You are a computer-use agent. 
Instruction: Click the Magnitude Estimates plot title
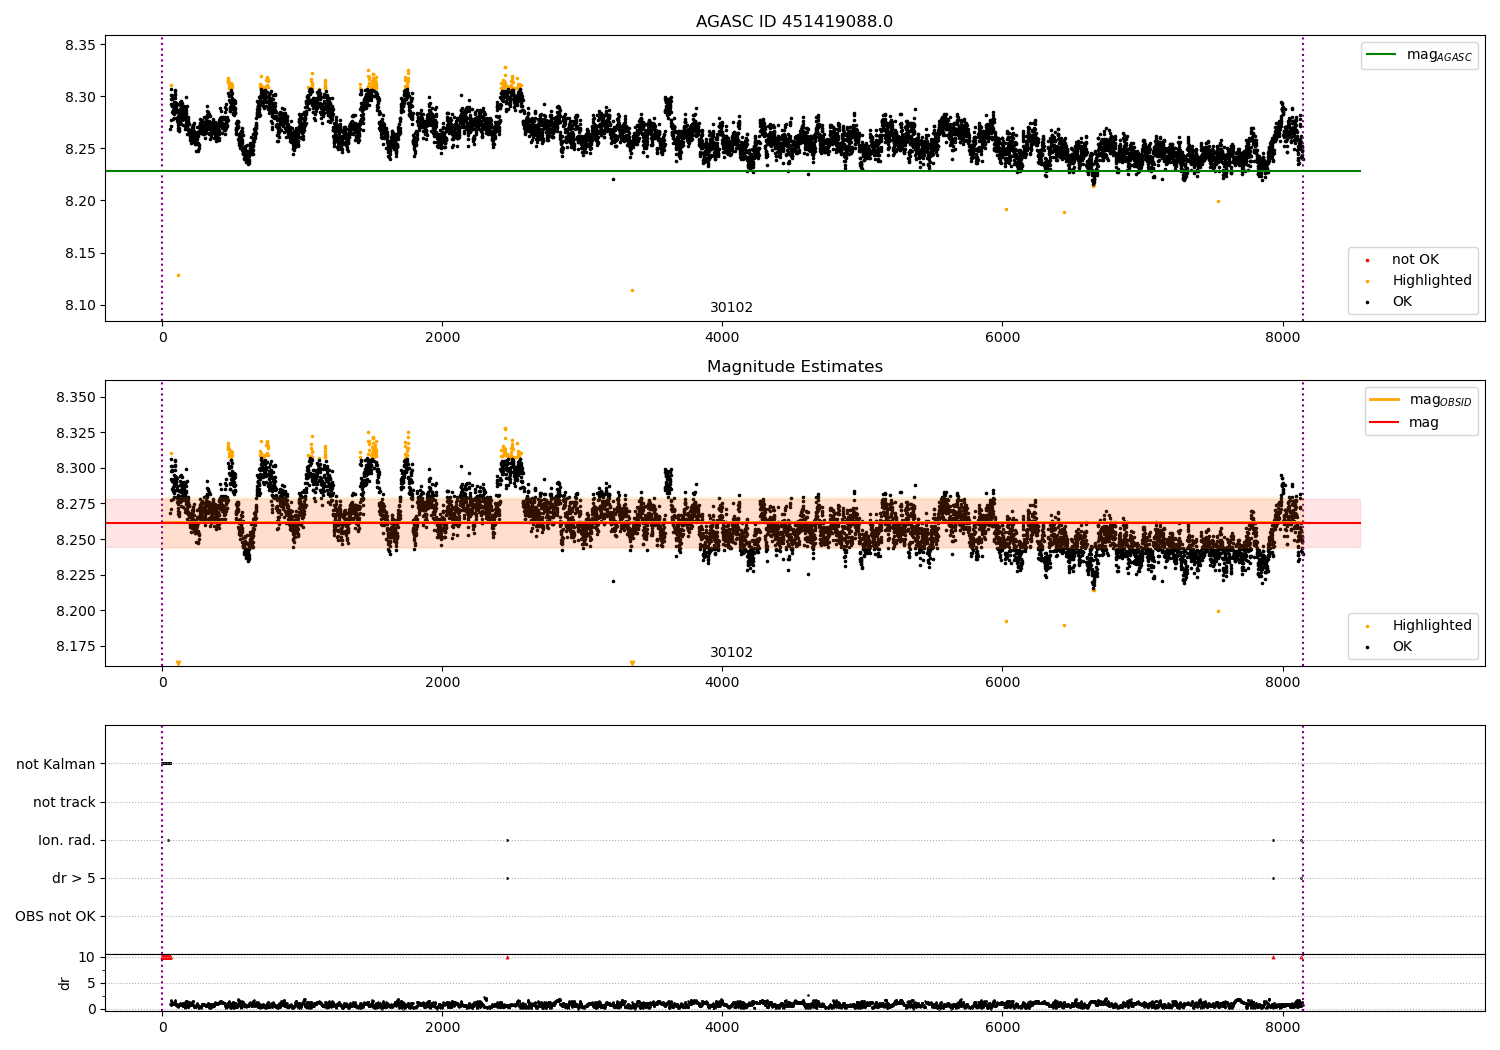pyautogui.click(x=794, y=367)
